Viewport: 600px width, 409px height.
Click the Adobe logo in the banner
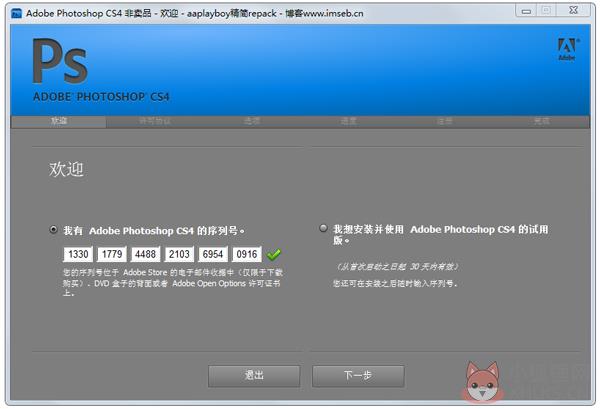point(567,49)
